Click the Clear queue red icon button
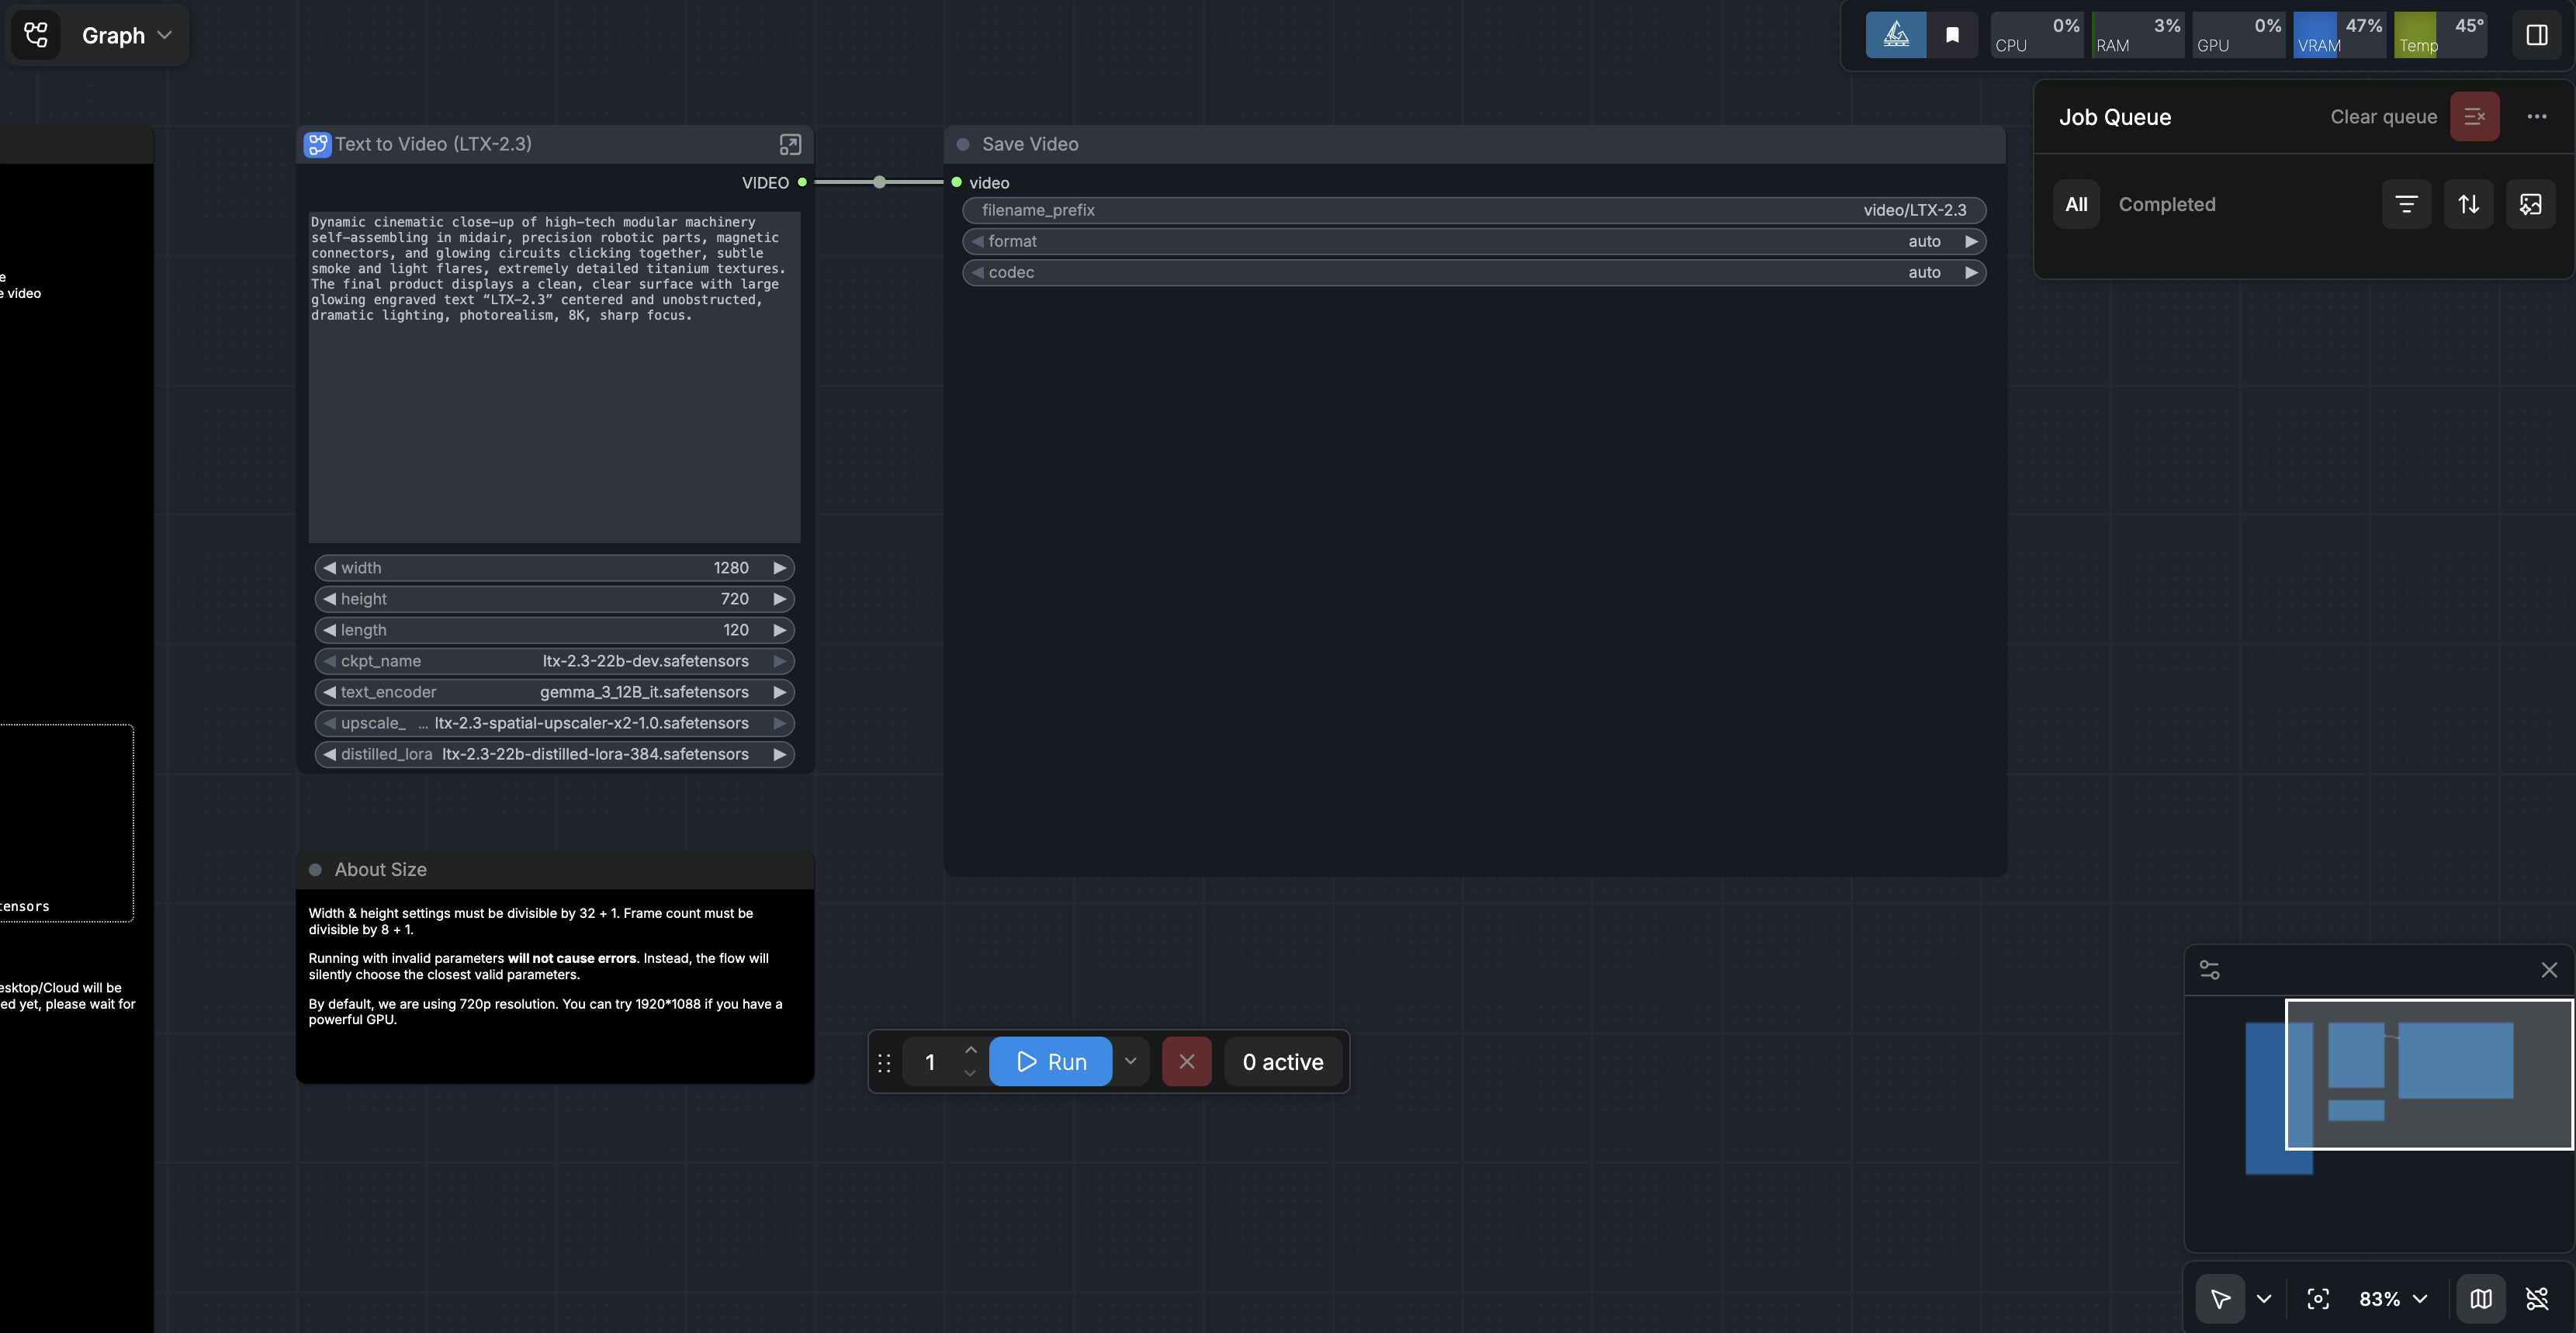2576x1333 pixels. [2474, 117]
